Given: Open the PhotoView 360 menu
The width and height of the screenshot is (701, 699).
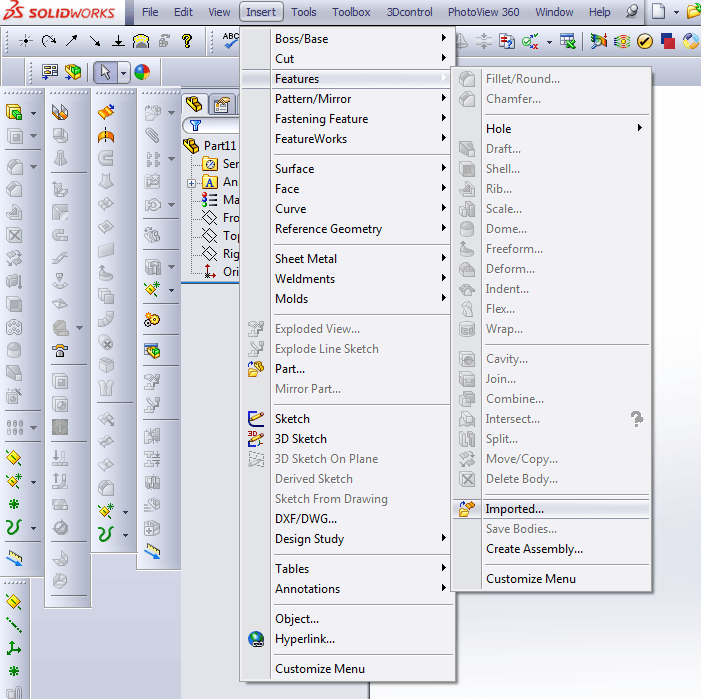Looking at the screenshot, I should point(483,12).
